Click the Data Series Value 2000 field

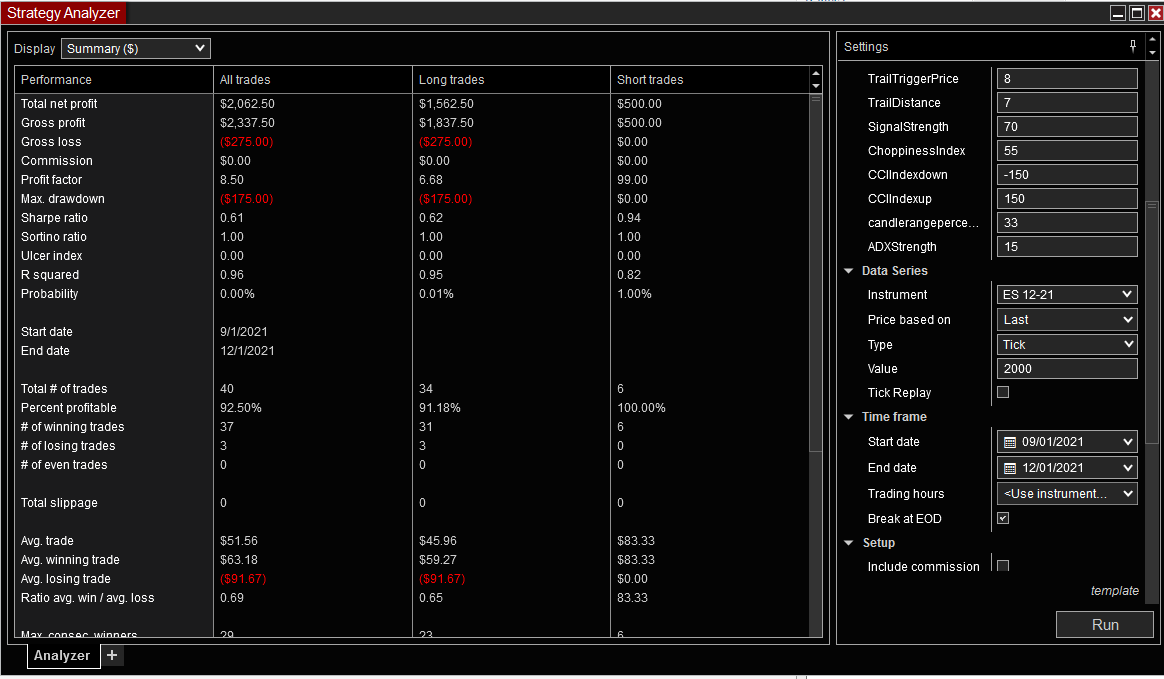1067,369
